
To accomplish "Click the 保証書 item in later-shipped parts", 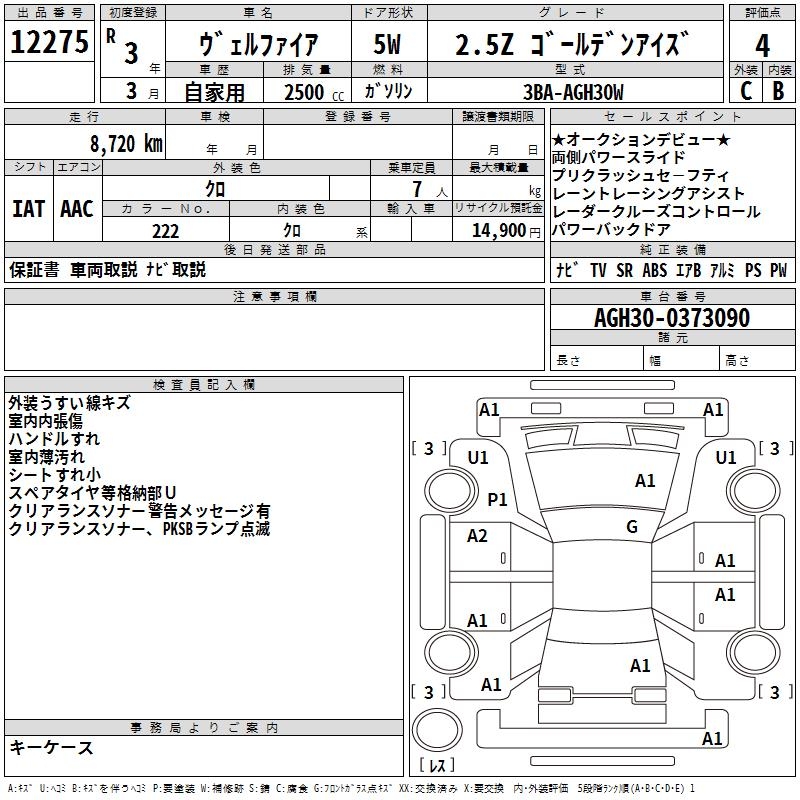I will tap(34, 269).
